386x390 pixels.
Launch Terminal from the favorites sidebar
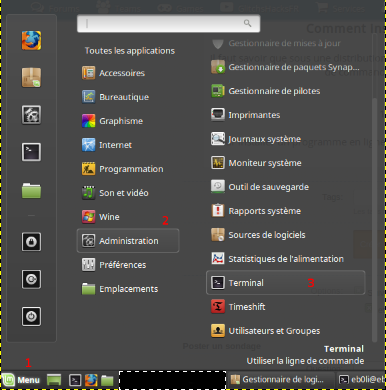(x=31, y=152)
